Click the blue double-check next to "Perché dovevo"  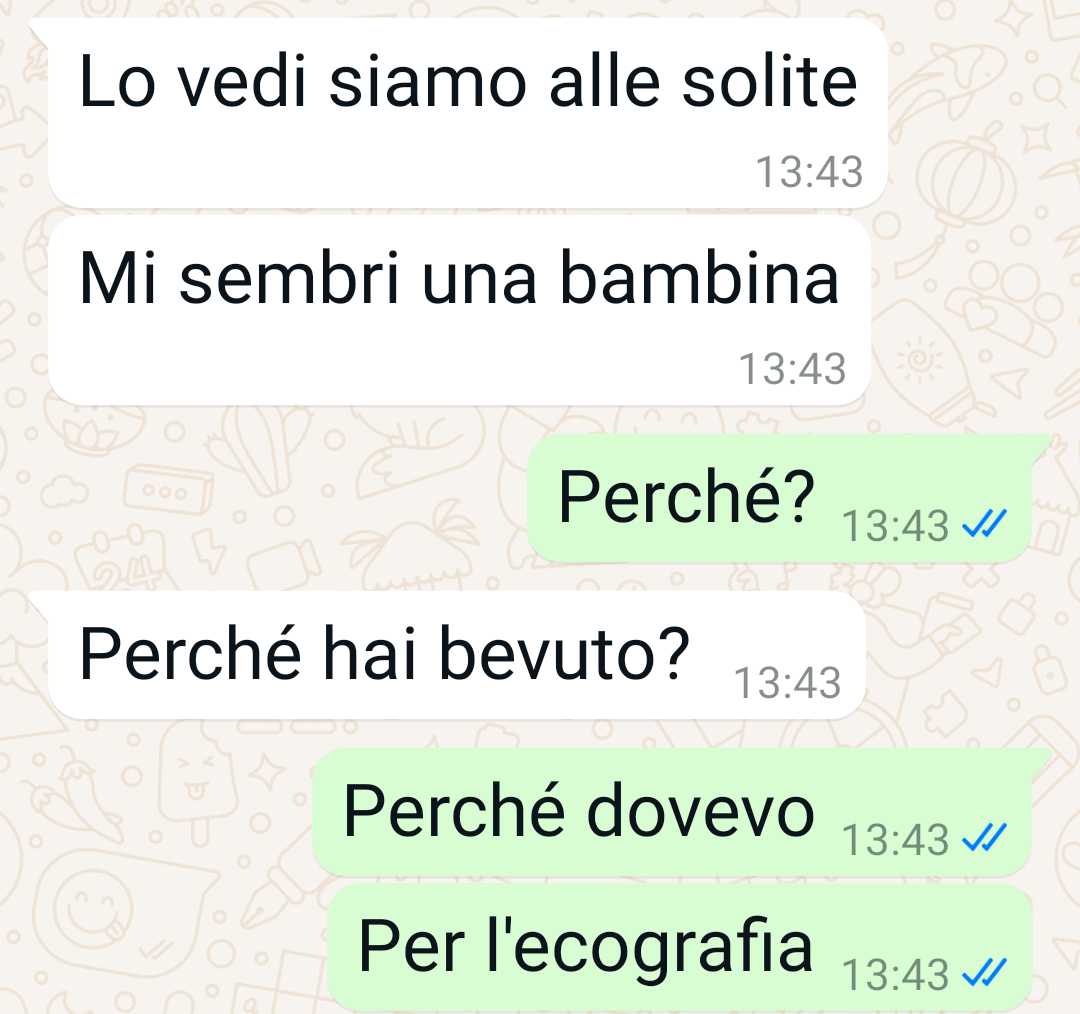[984, 838]
